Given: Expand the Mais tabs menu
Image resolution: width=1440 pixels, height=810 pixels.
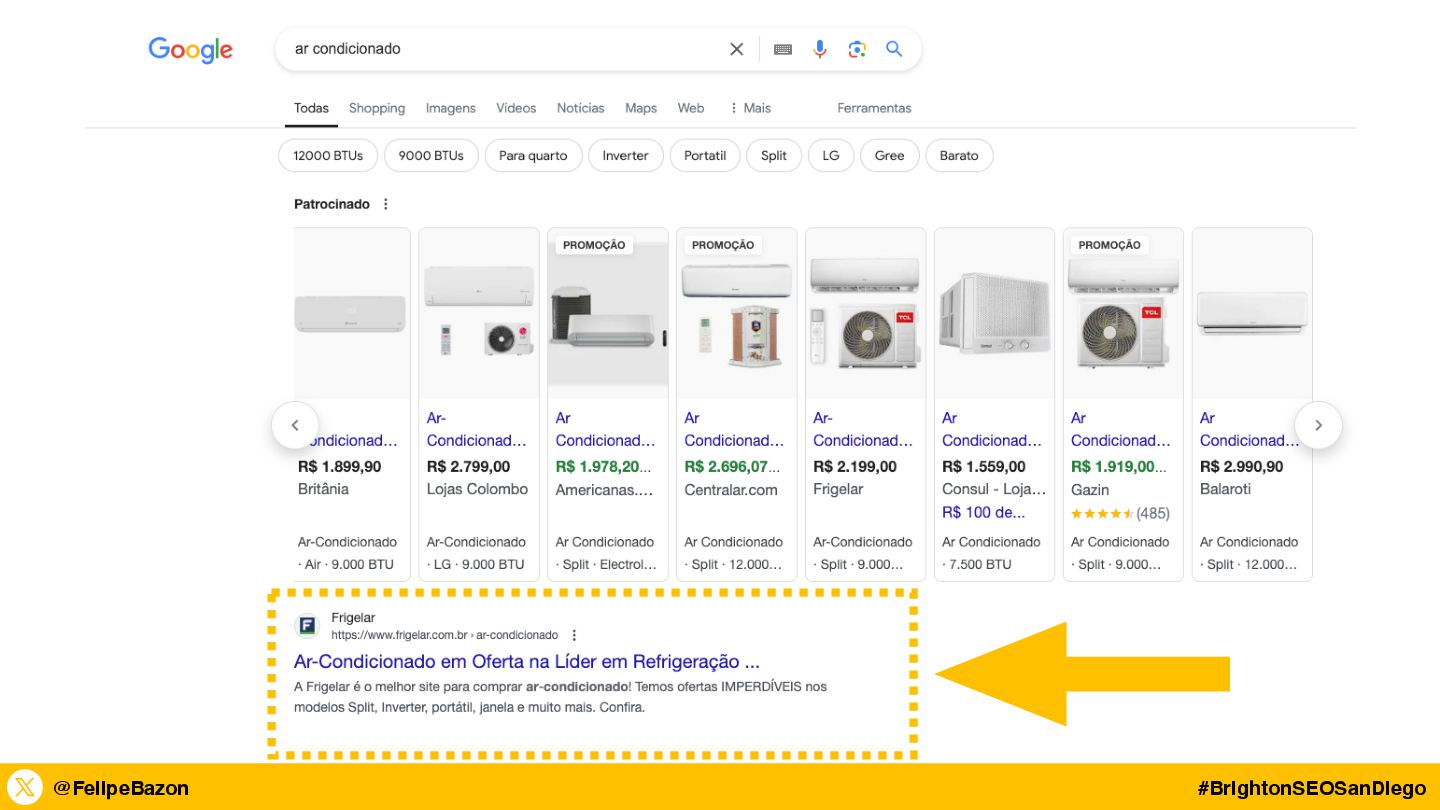Looking at the screenshot, I should pos(750,108).
